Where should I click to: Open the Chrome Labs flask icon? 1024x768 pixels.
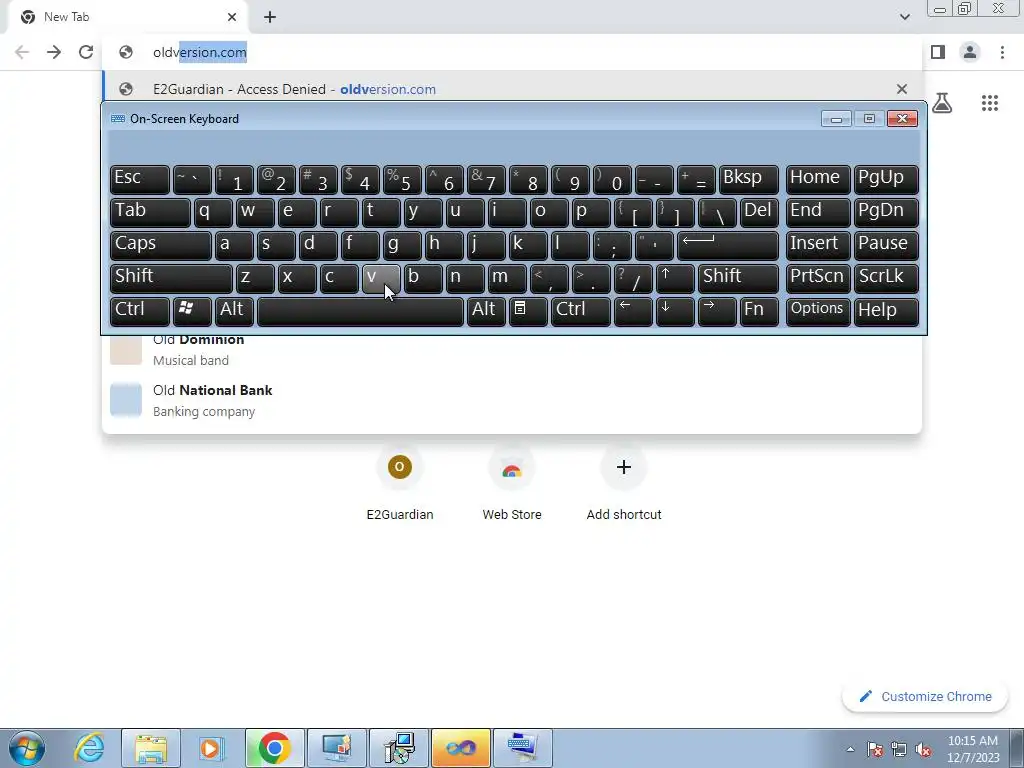point(942,103)
